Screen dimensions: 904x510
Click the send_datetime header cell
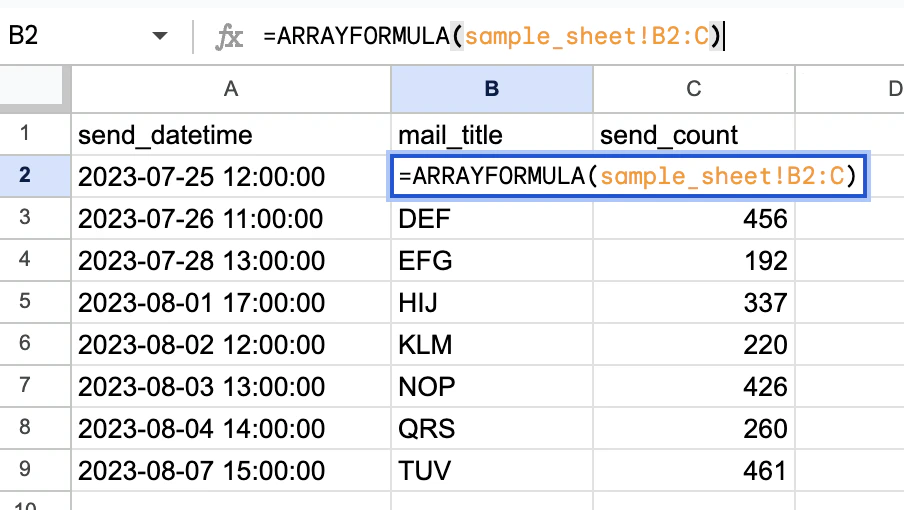(x=231, y=134)
